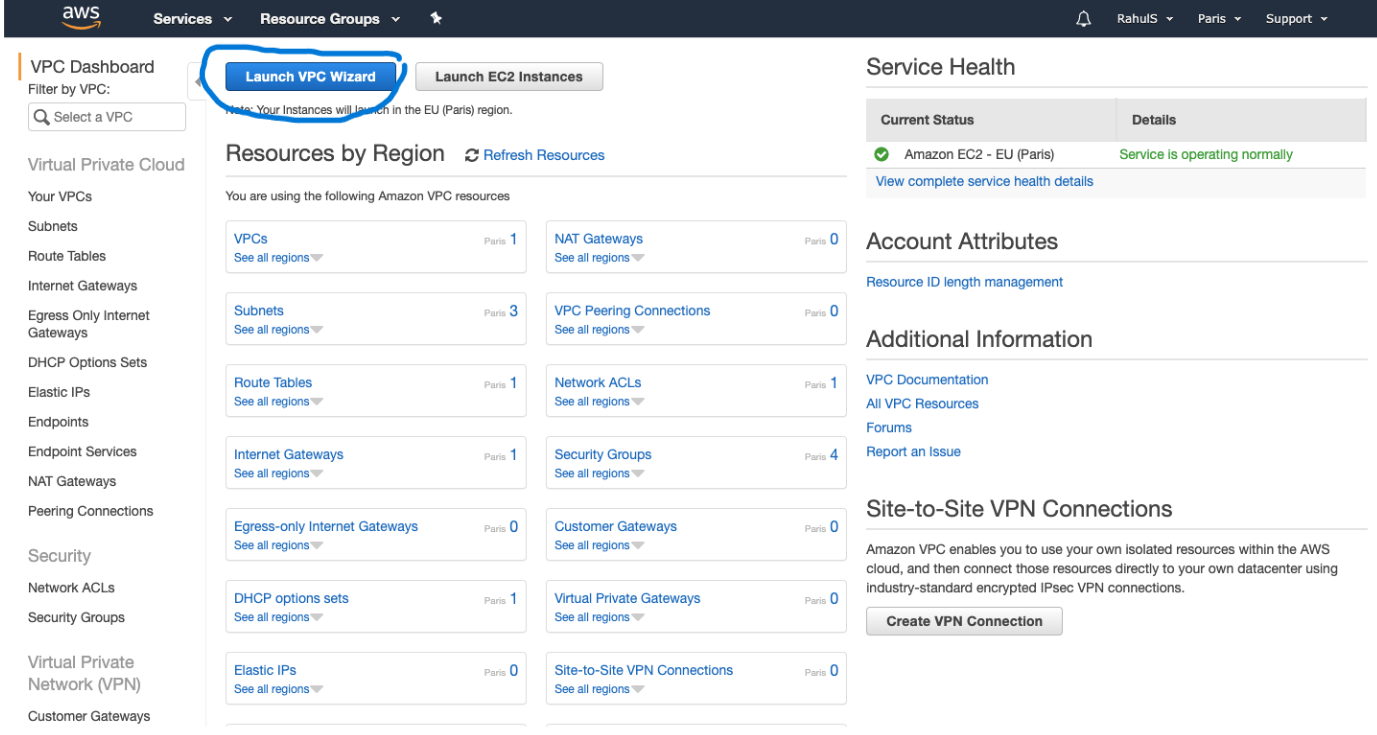1377x735 pixels.
Task: Open the All VPC Resources link
Action: [923, 404]
